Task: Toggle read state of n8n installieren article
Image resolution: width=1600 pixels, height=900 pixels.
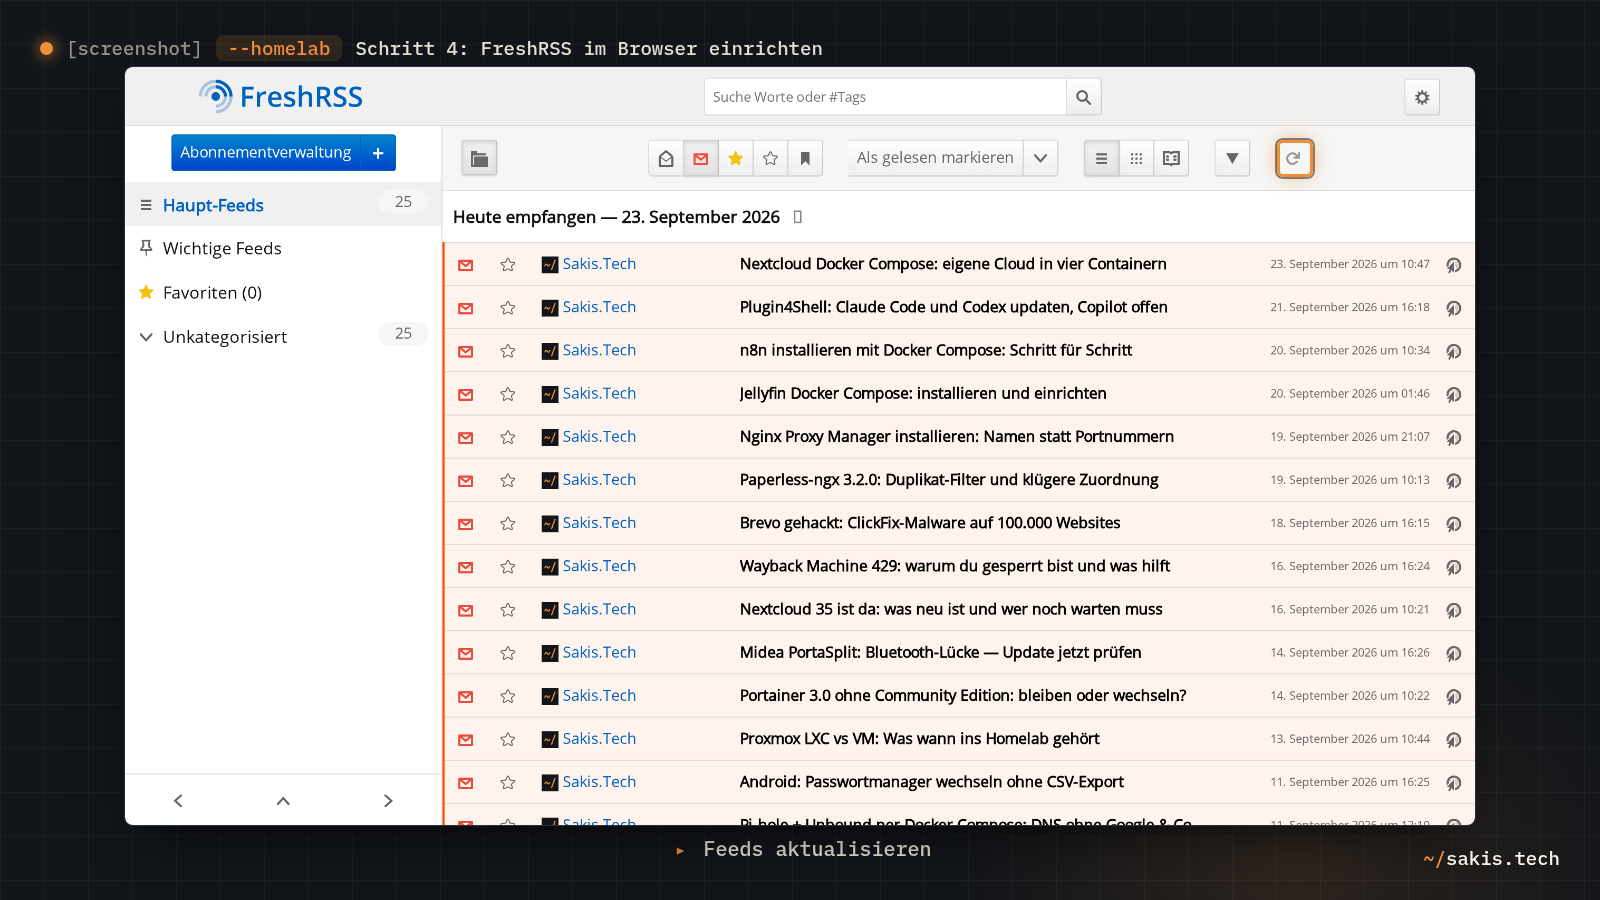Action: 466,351
